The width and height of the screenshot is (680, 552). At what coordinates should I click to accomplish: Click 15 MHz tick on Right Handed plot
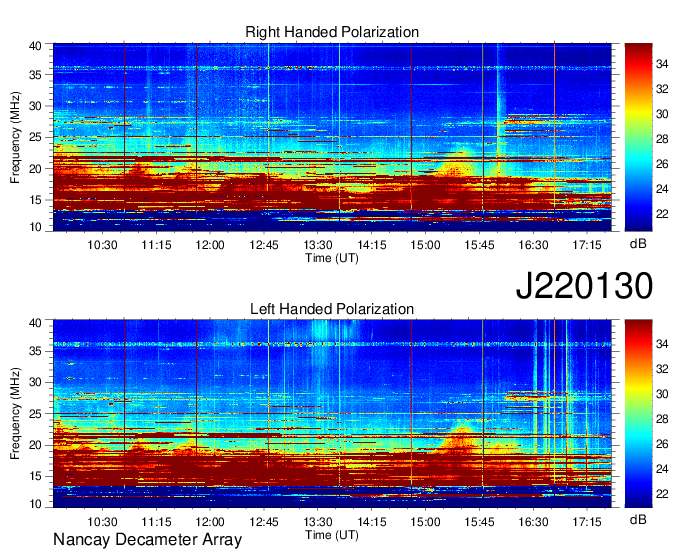(x=35, y=200)
